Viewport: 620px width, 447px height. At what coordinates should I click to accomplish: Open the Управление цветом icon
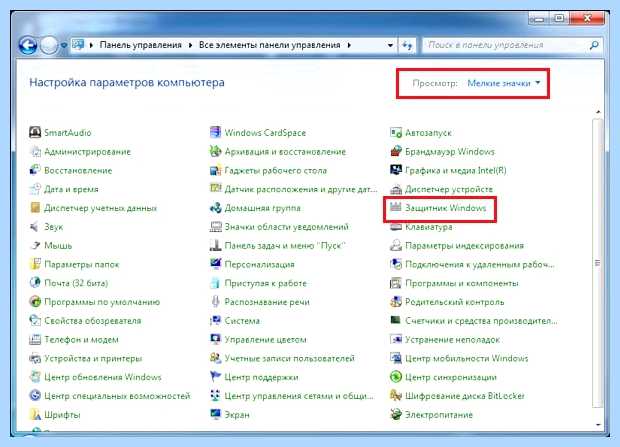click(215, 339)
